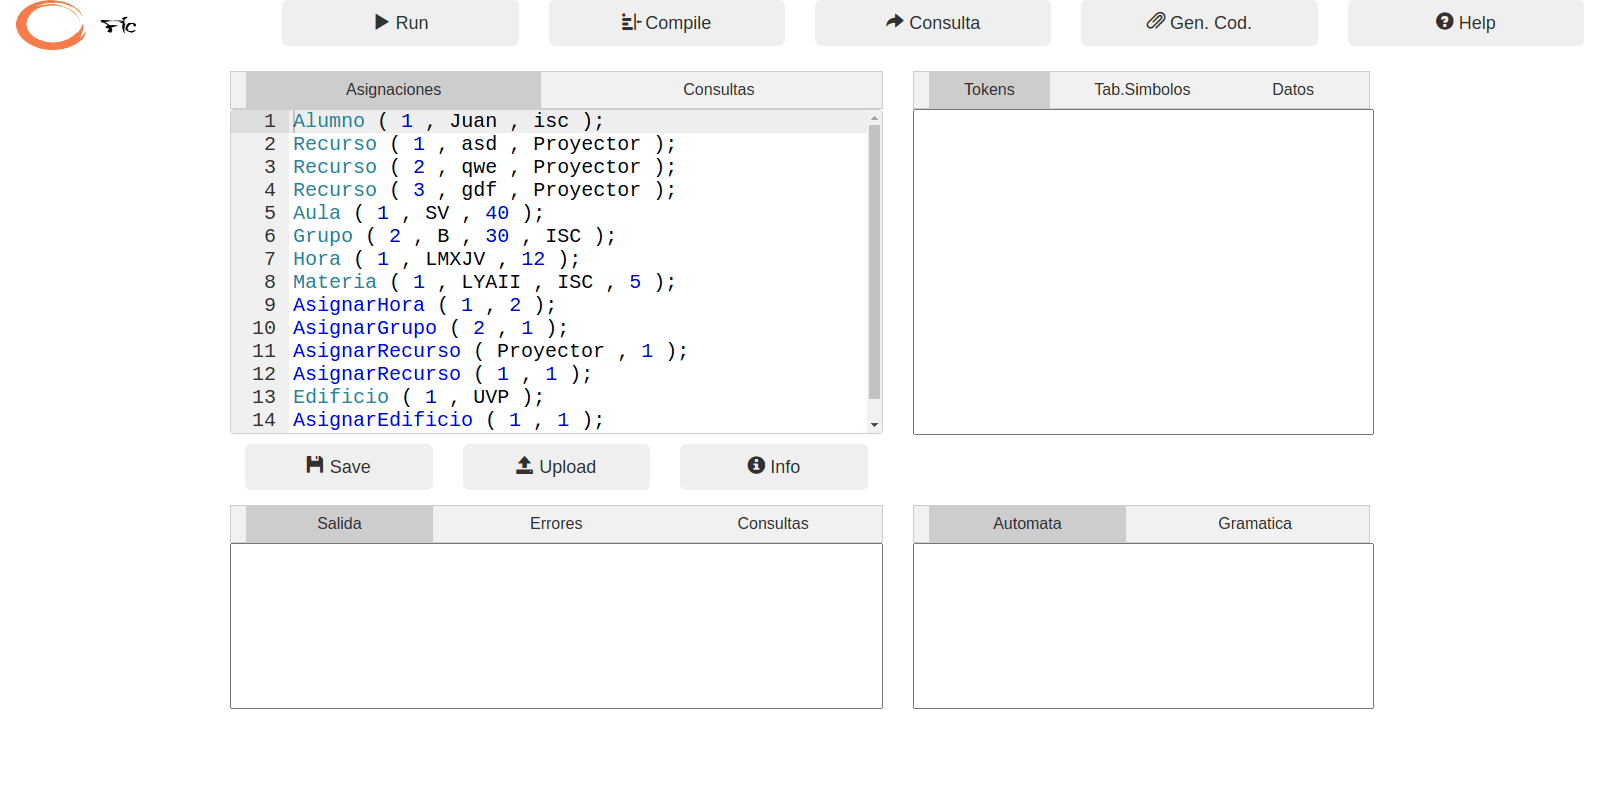Save the code using the floppy disk button

338,467
